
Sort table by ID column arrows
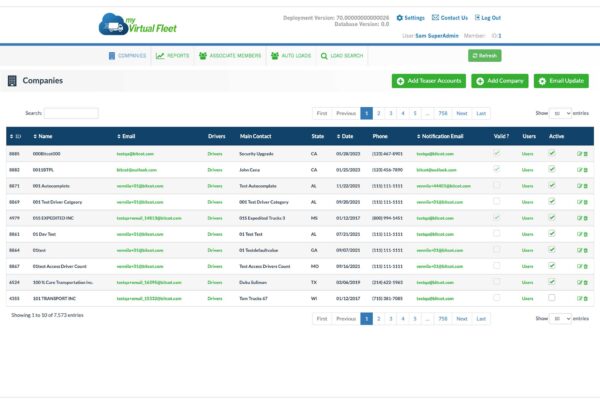[x=11, y=135]
